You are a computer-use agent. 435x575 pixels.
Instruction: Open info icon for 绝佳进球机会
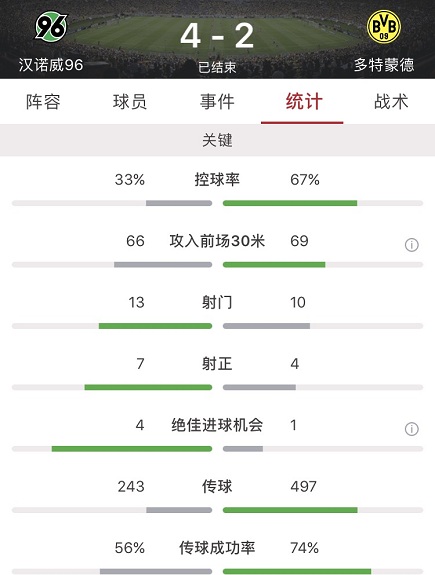pyautogui.click(x=412, y=429)
